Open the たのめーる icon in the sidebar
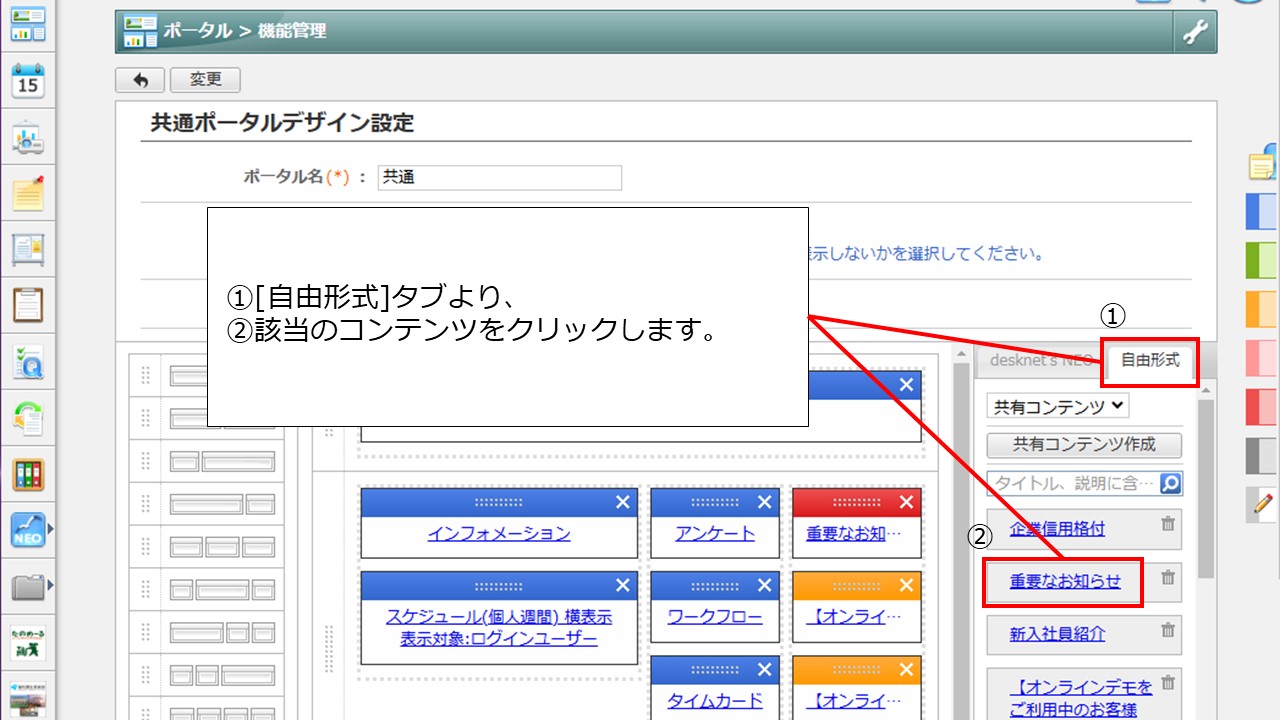 pos(28,641)
